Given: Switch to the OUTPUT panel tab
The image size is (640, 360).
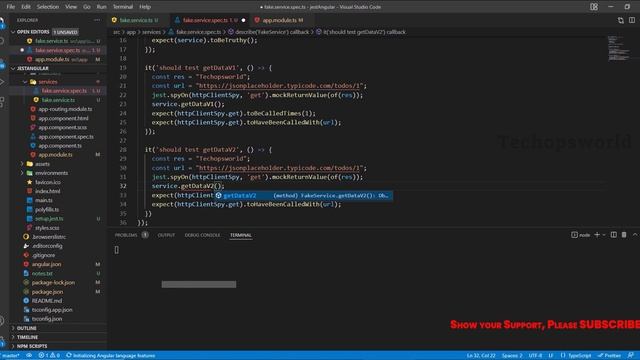Looking at the screenshot, I should (x=166, y=235).
